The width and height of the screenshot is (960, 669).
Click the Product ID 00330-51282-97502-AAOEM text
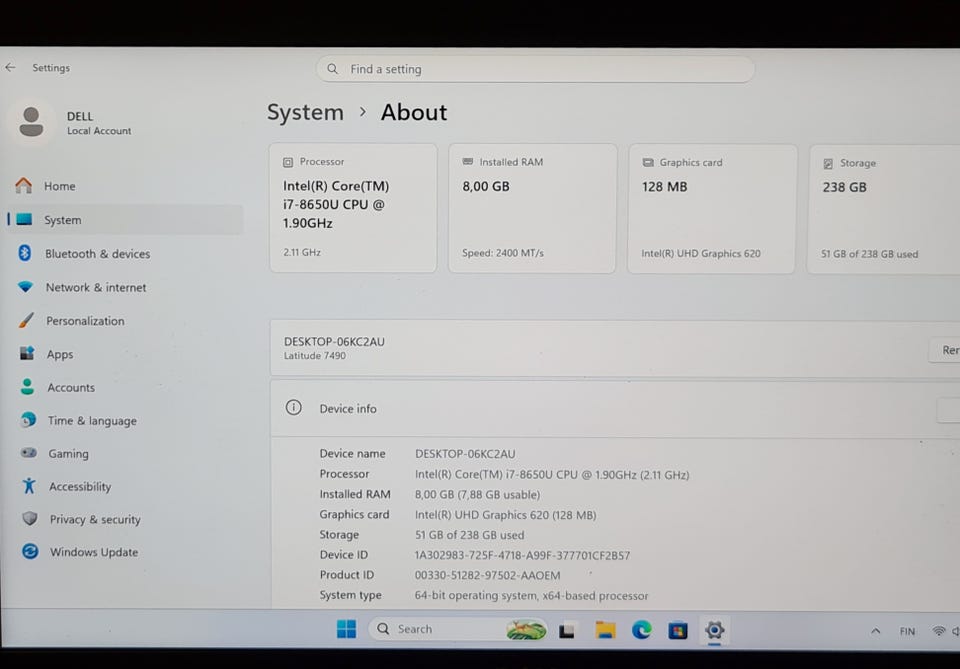click(487, 575)
